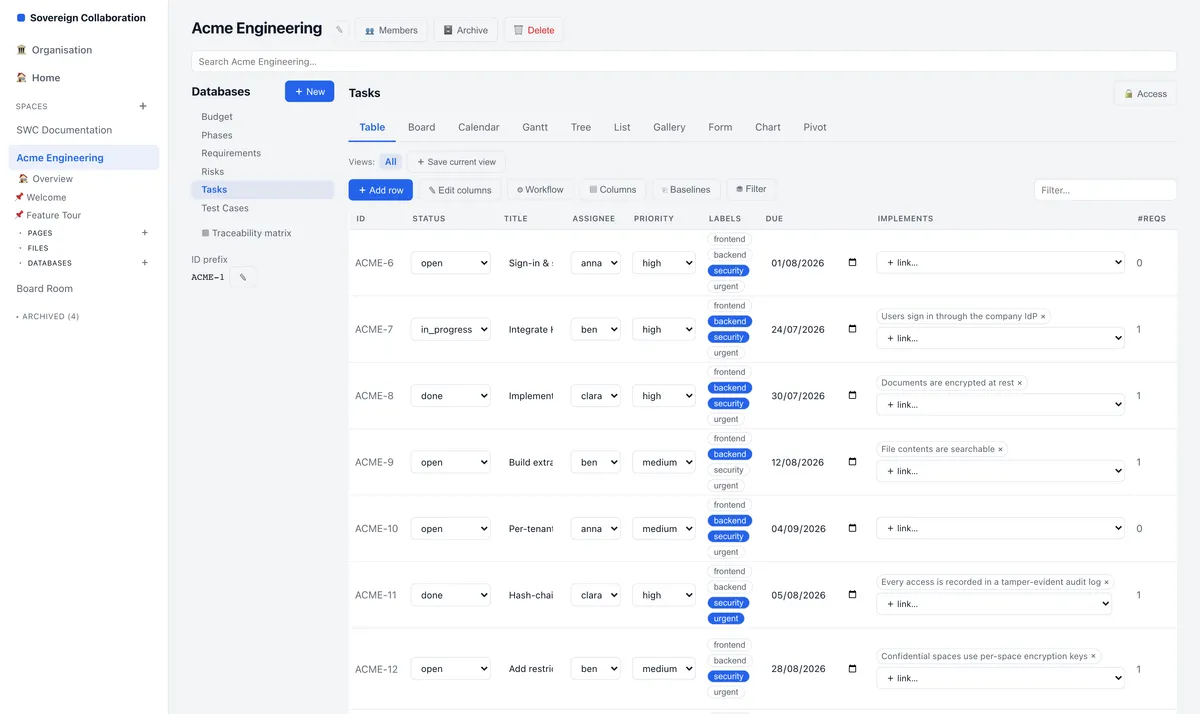Toggle the security label on ACME-10

729,536
